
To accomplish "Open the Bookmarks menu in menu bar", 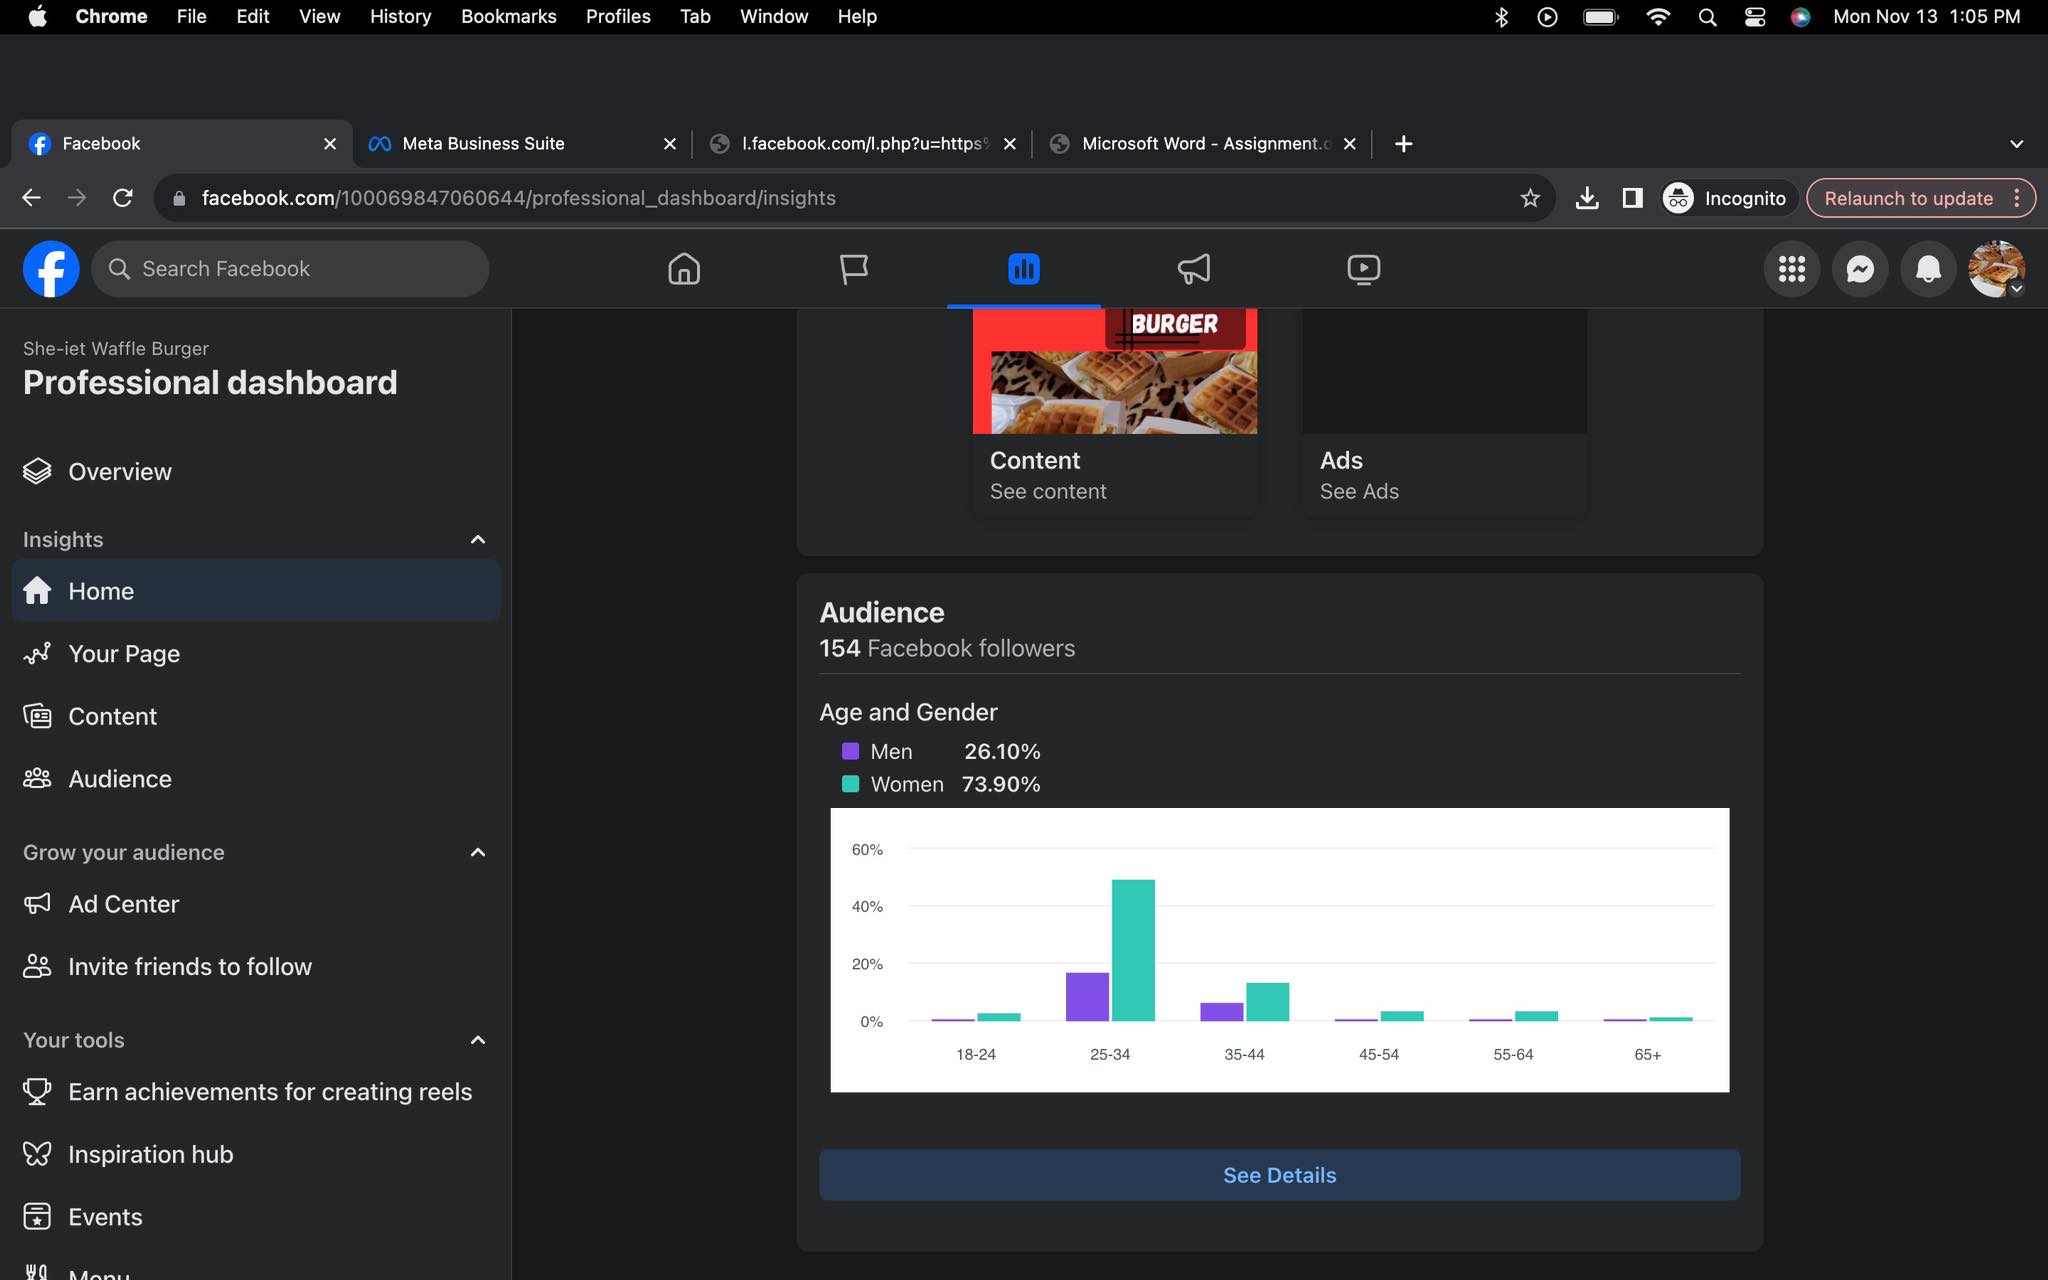I will 508,17.
